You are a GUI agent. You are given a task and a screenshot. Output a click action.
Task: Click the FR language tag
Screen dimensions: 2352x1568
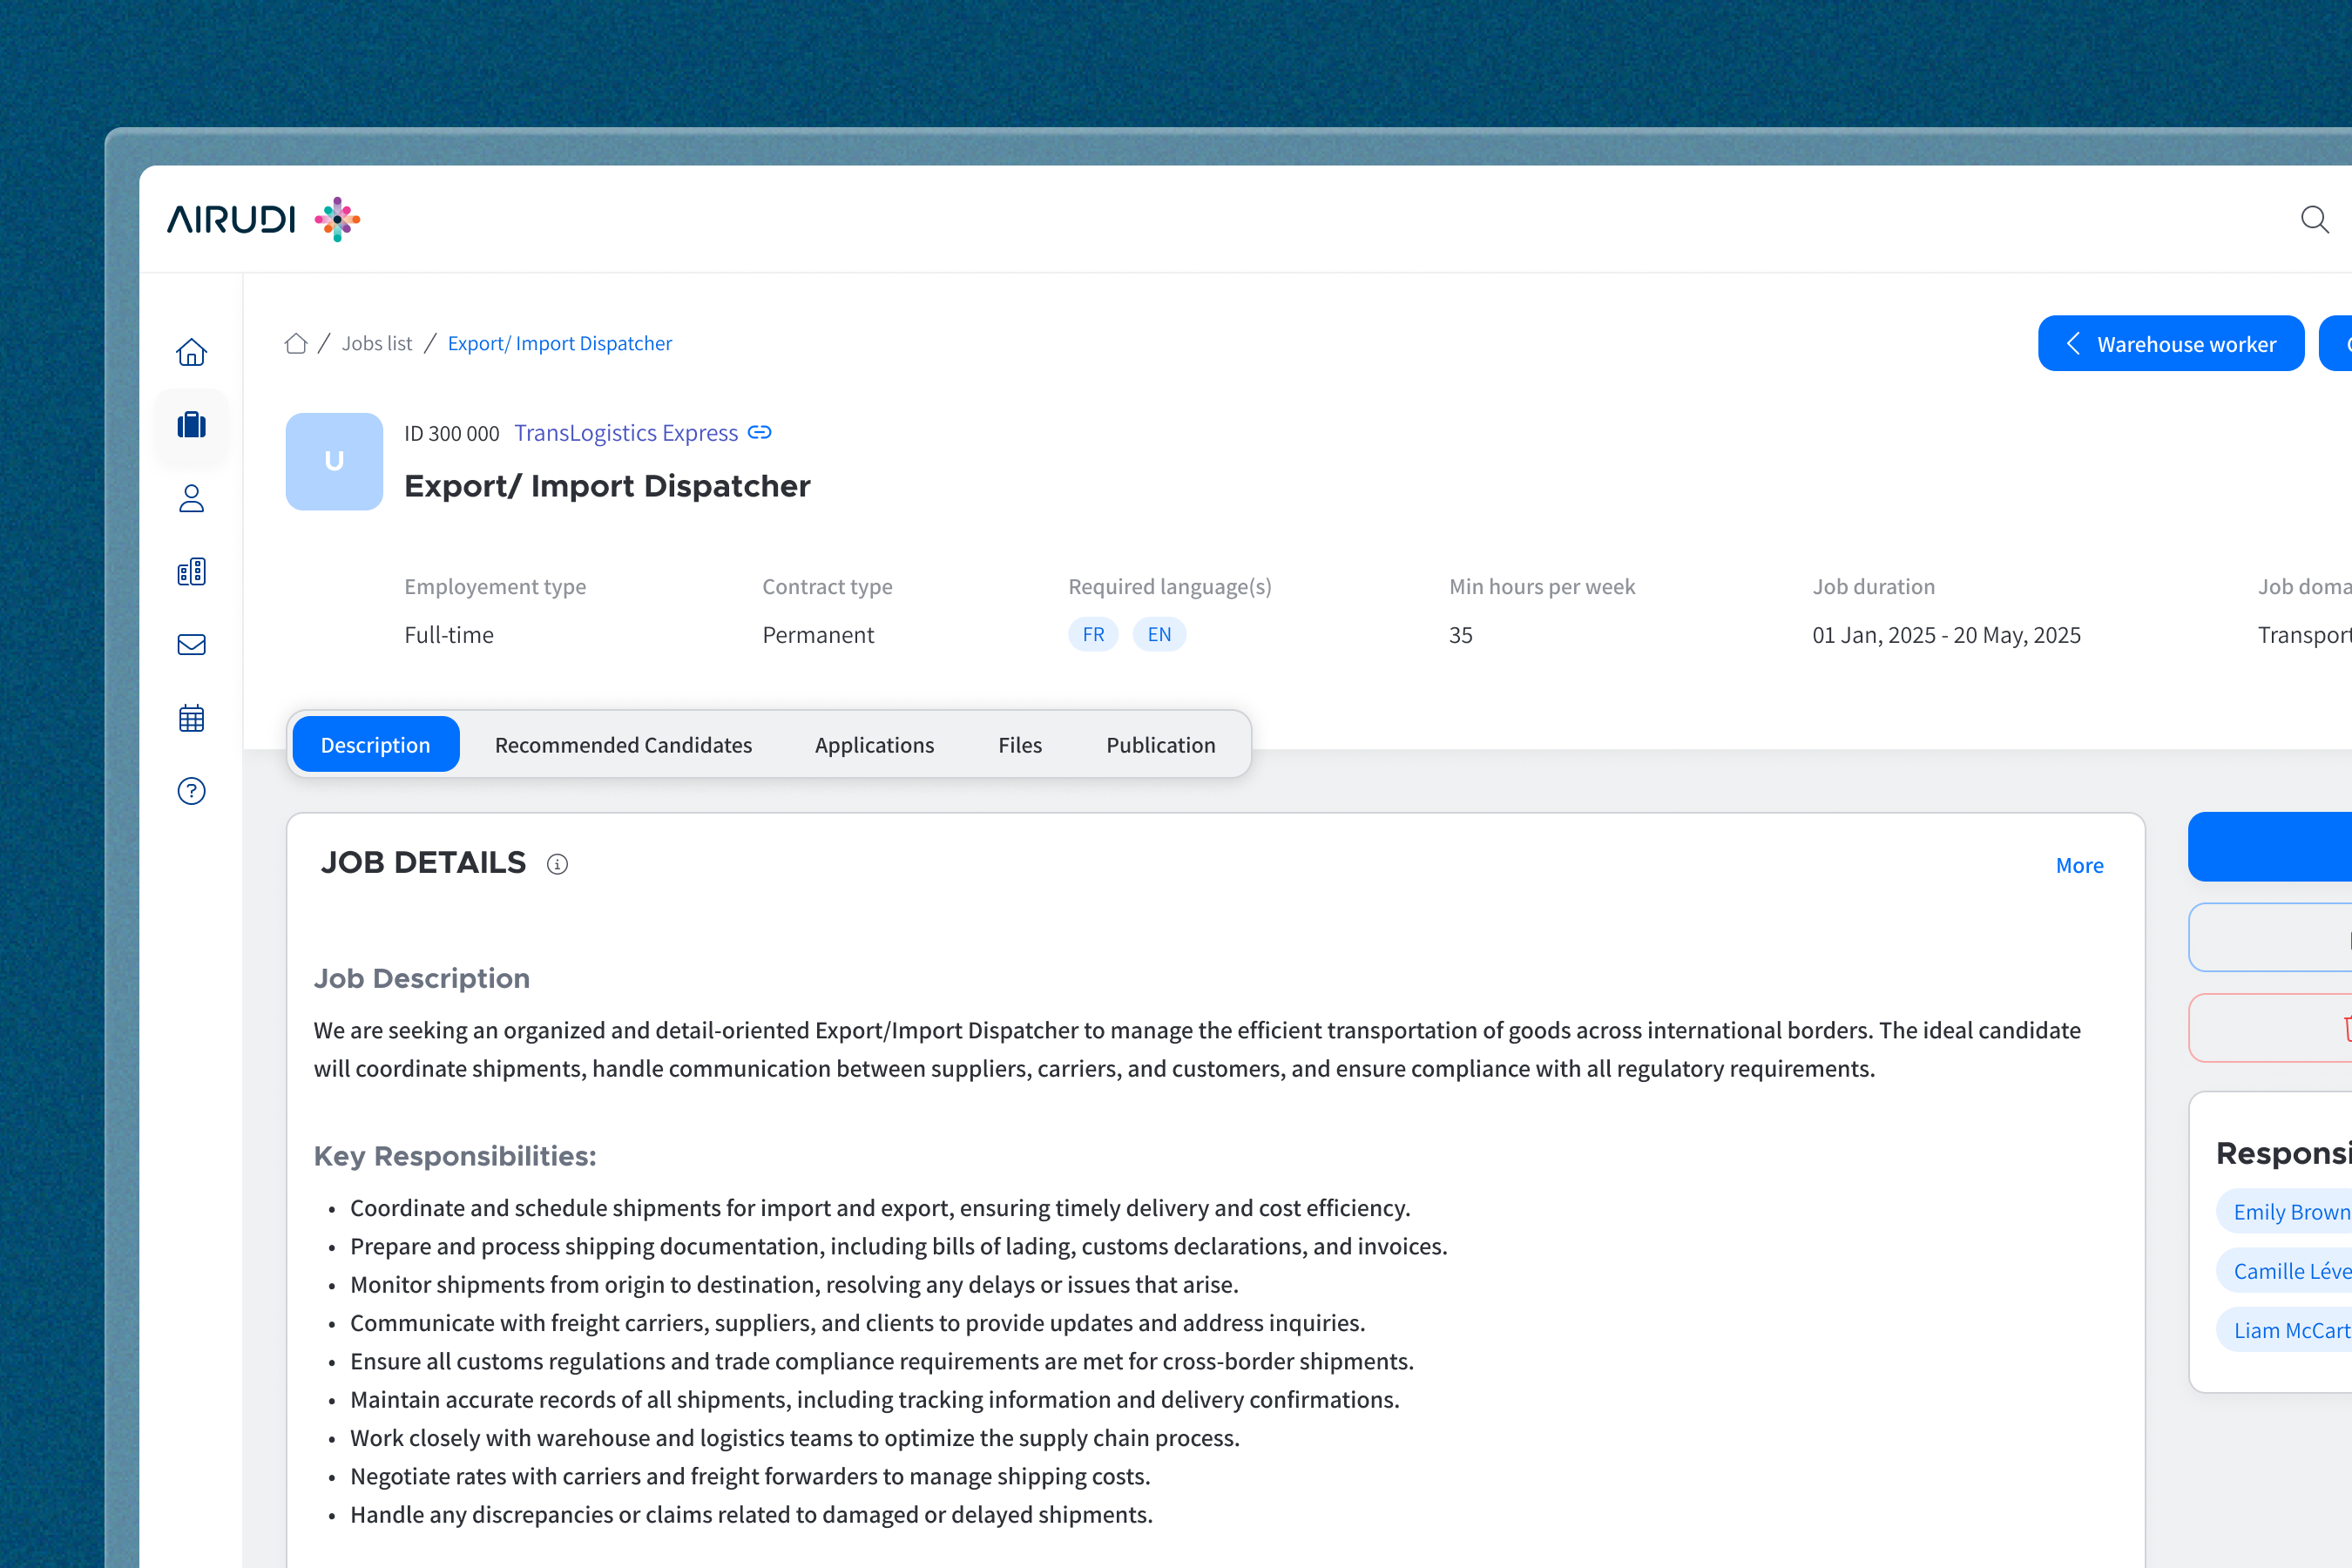[1093, 635]
